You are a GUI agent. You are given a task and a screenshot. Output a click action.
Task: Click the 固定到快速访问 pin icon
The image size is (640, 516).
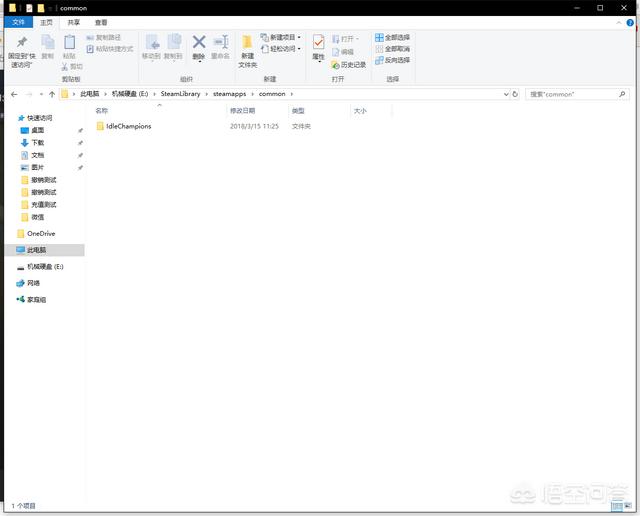pos(22,43)
